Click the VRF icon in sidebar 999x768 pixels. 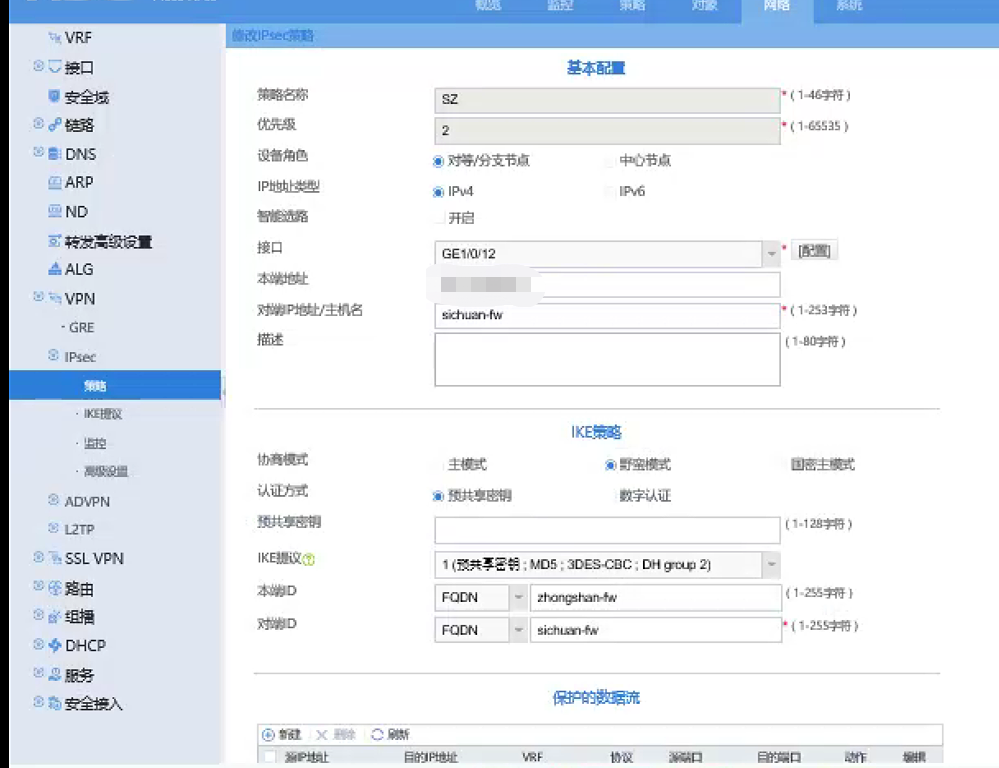click(55, 38)
